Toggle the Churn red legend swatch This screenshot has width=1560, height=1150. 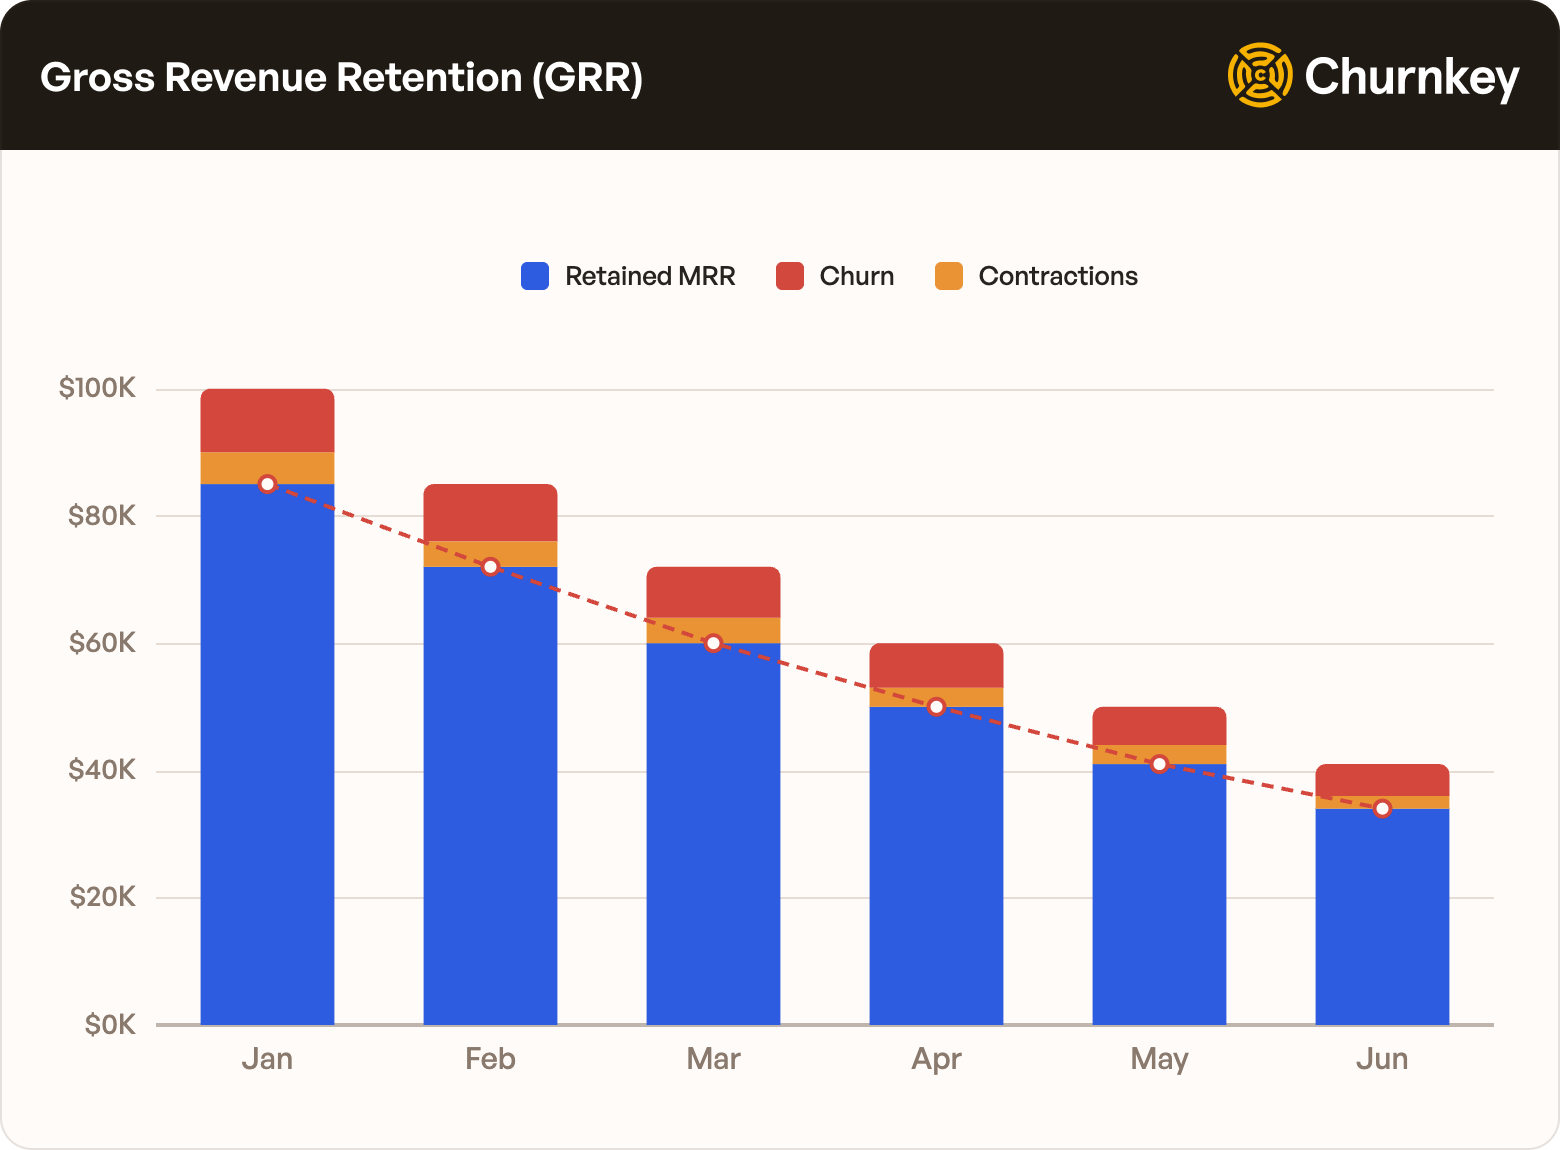790,276
